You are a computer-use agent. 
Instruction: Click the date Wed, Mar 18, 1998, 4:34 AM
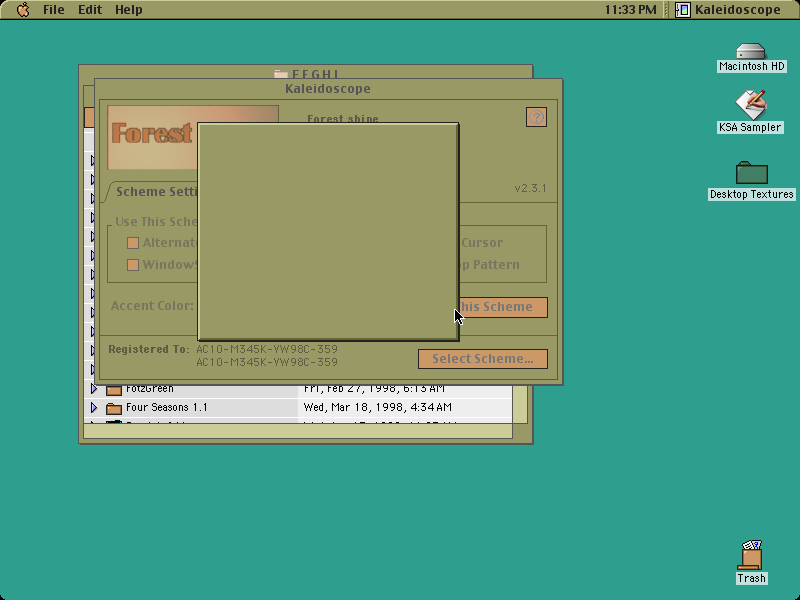(378, 407)
